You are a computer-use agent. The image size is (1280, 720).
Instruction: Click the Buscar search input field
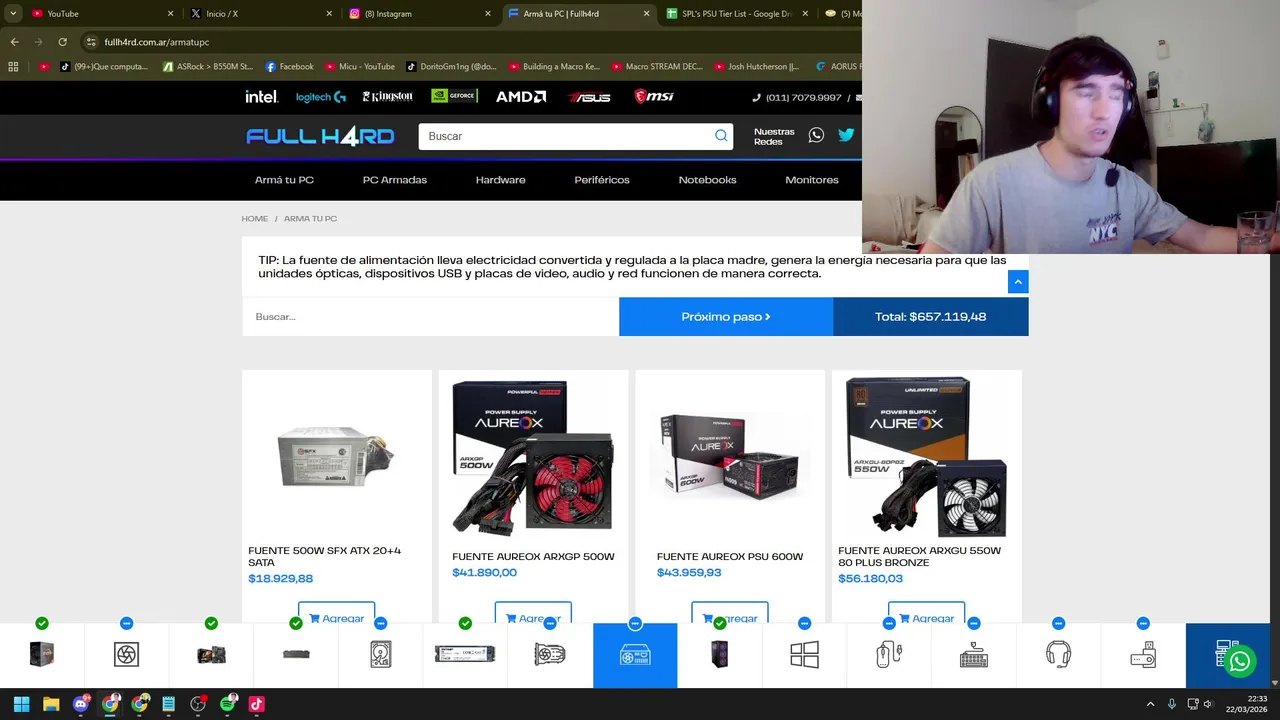tap(565, 136)
